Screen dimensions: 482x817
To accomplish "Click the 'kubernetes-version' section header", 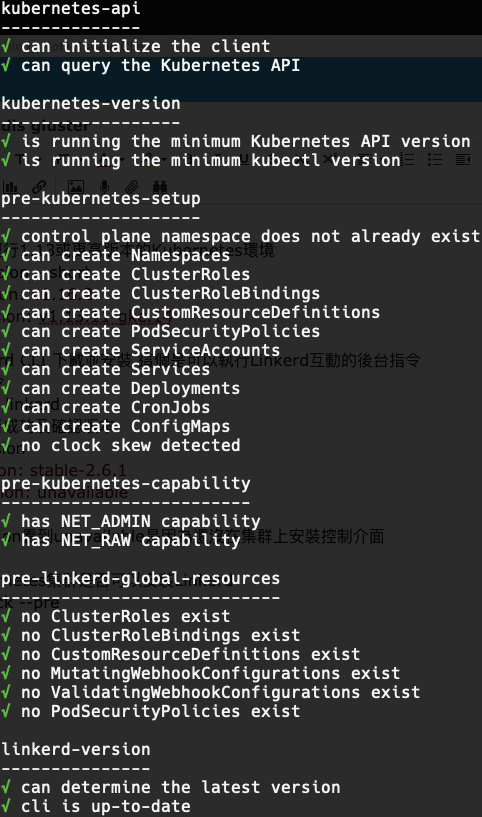I will (x=91, y=103).
